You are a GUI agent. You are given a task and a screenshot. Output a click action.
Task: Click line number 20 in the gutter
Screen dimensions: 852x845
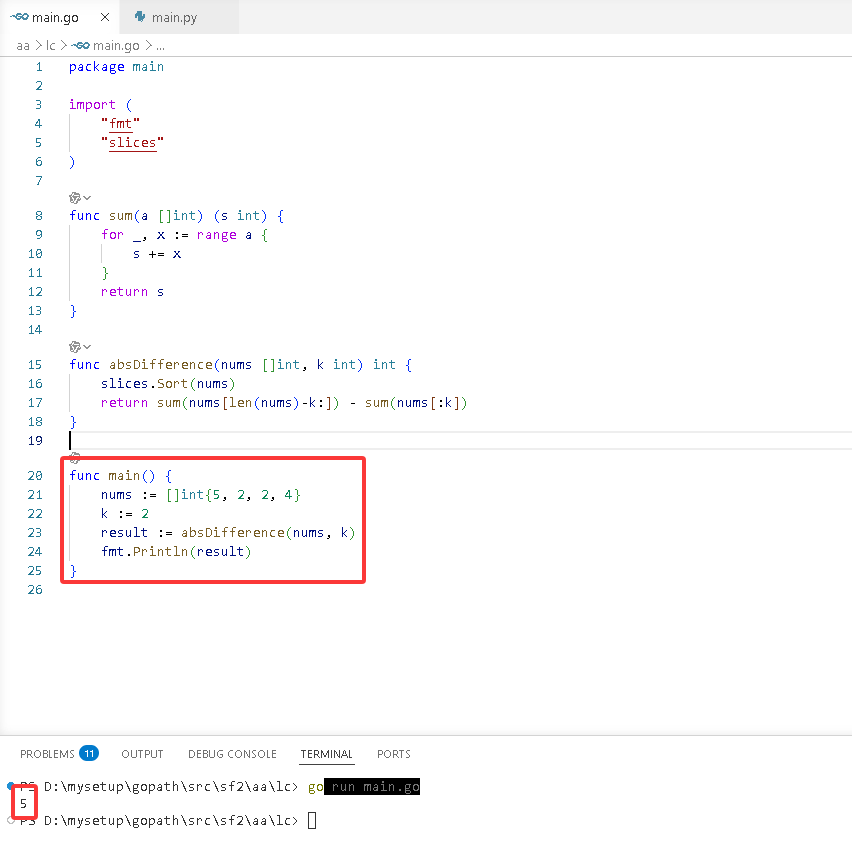coord(35,475)
